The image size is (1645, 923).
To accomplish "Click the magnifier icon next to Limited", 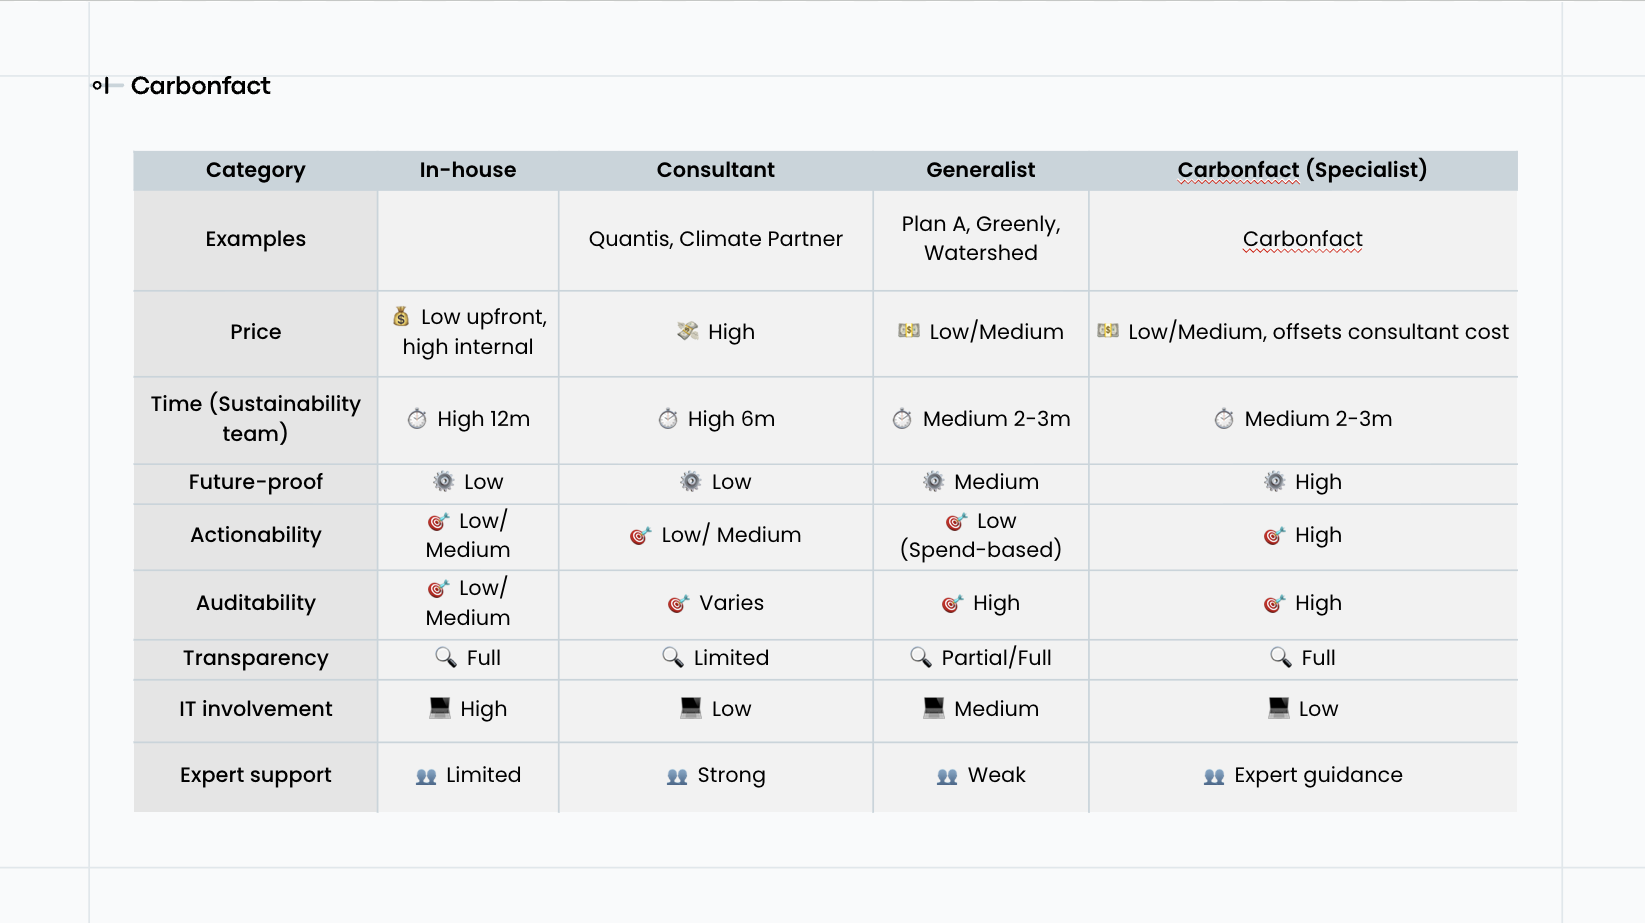I will pyautogui.click(x=672, y=657).
